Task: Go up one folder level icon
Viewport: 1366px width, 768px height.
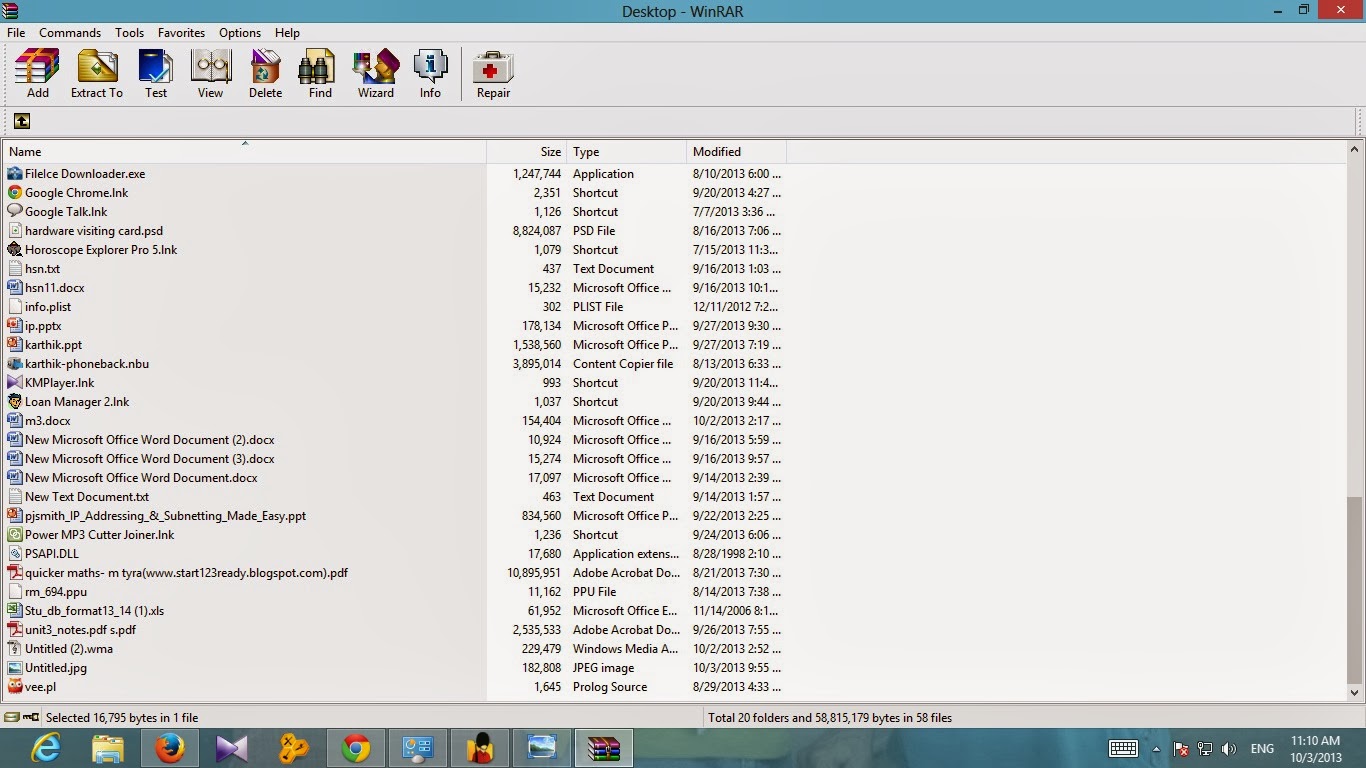Action: coord(21,121)
